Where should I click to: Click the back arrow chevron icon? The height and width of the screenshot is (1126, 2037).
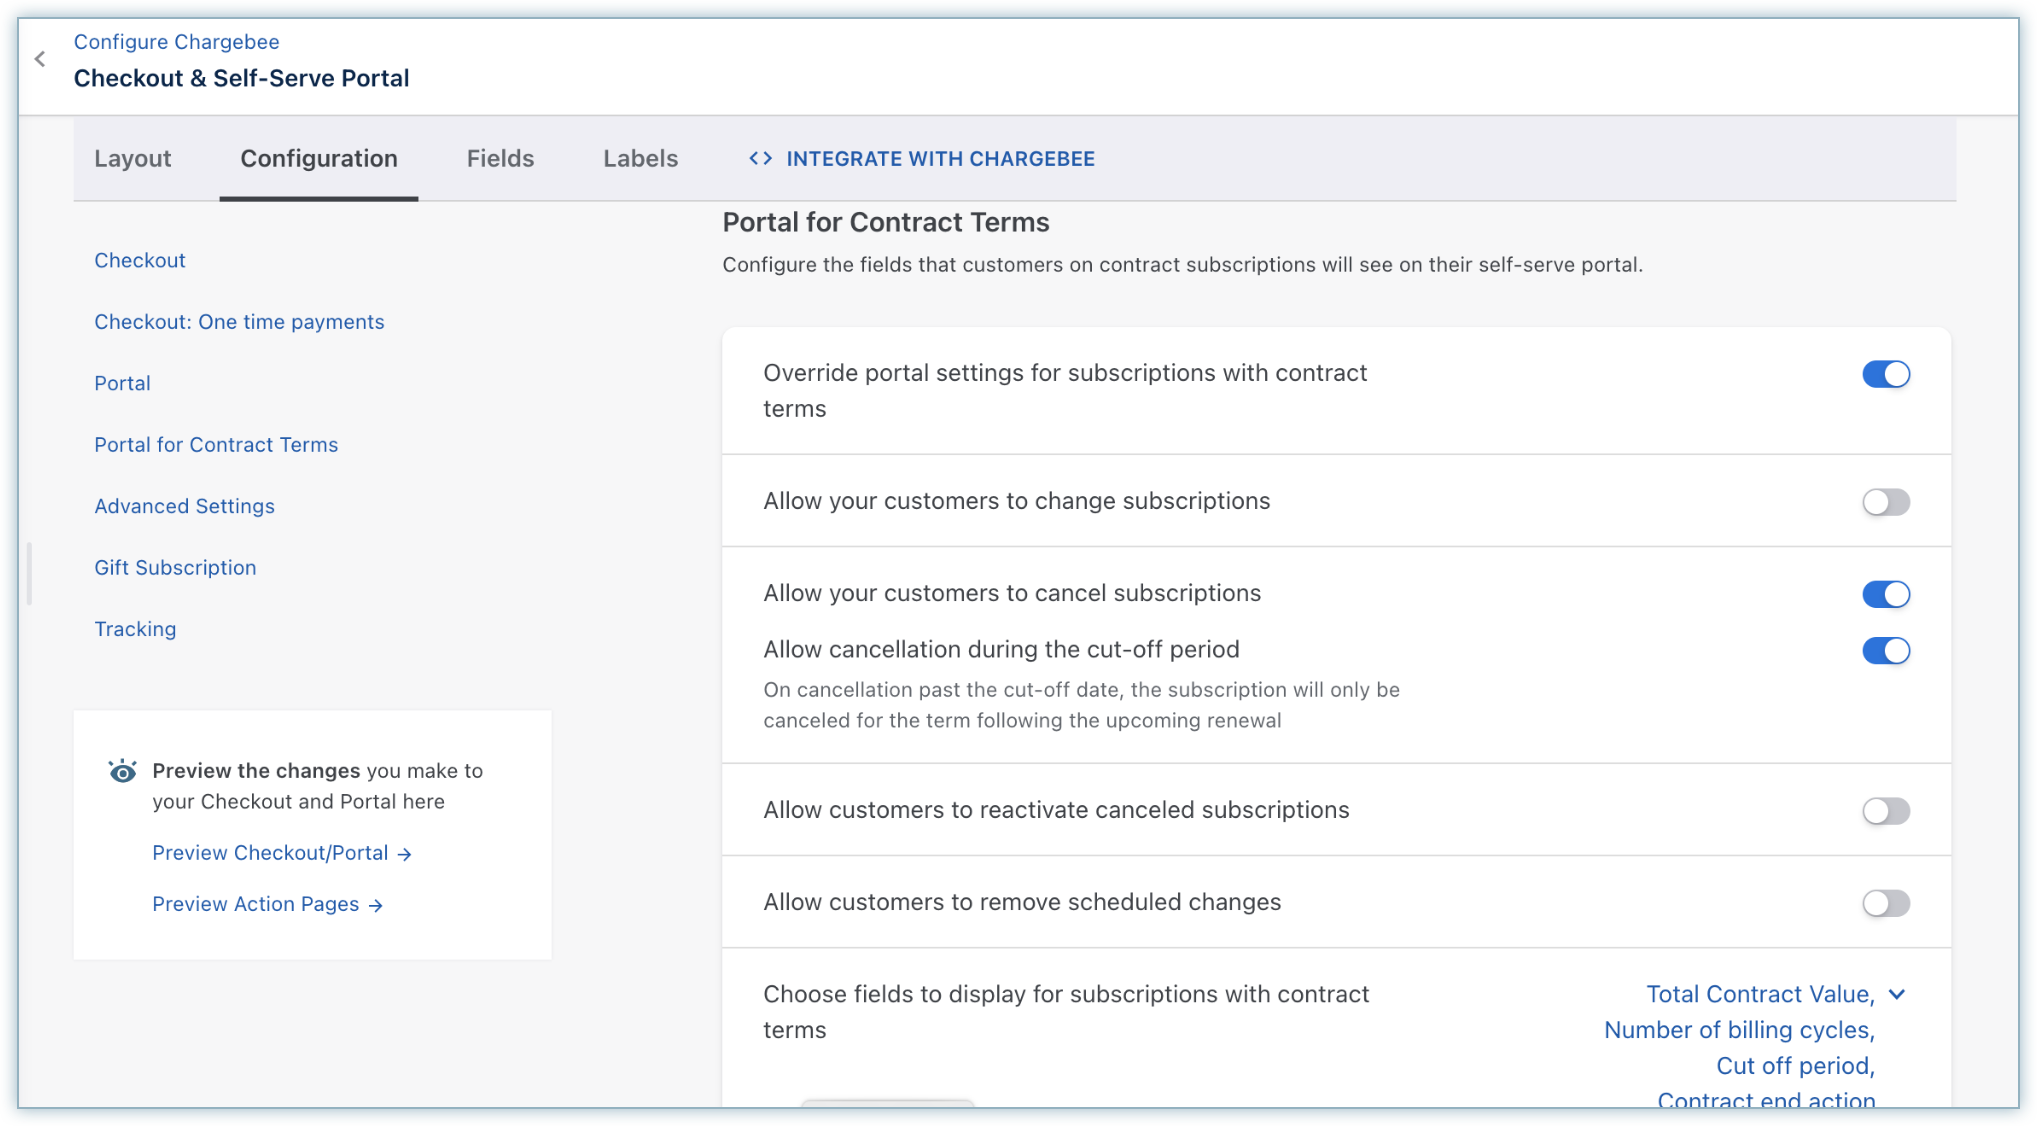40,59
